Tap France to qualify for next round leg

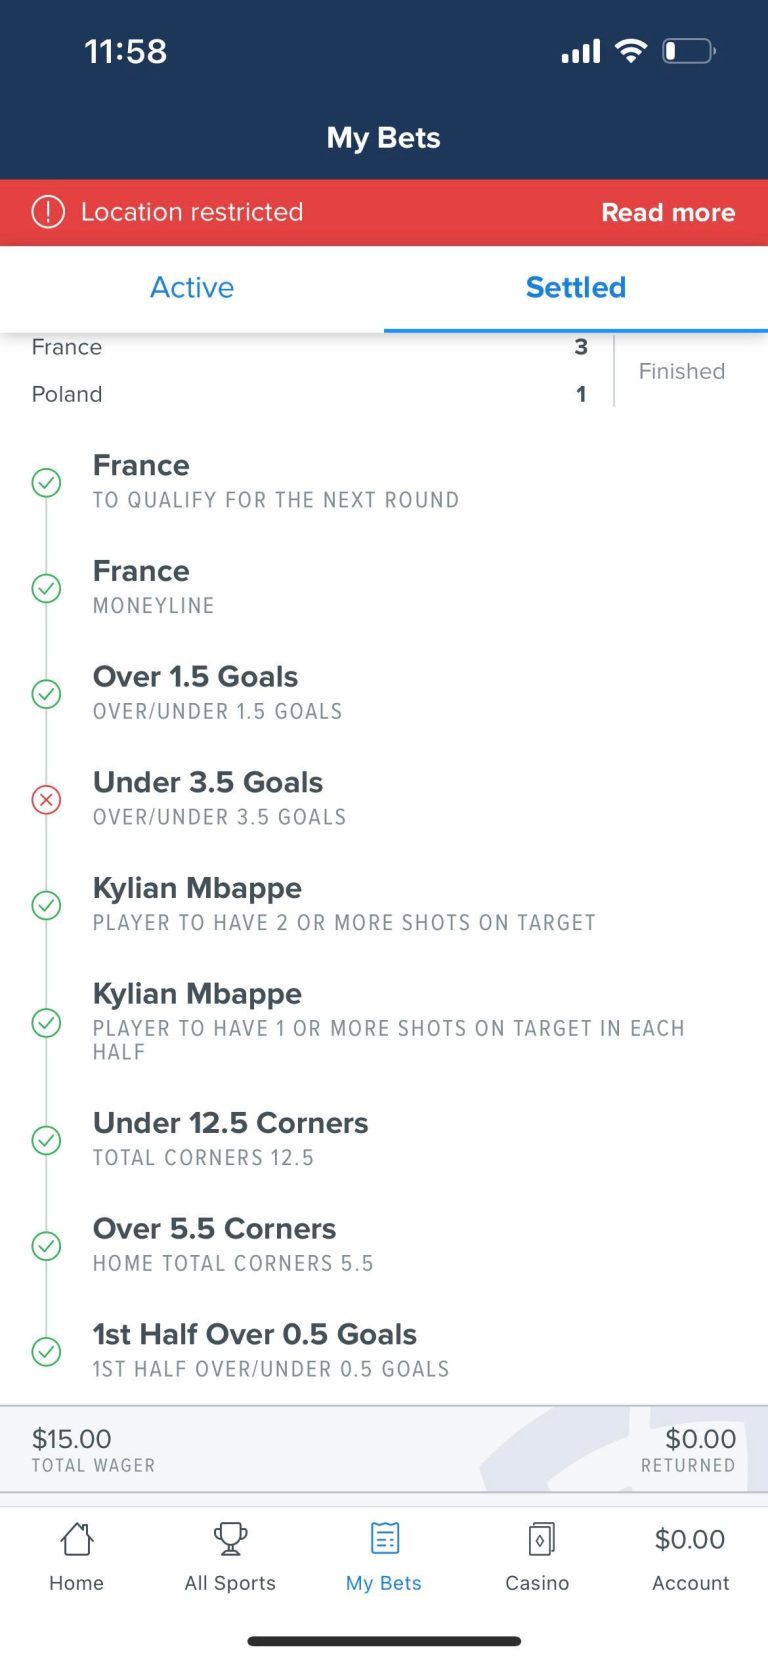tap(276, 481)
